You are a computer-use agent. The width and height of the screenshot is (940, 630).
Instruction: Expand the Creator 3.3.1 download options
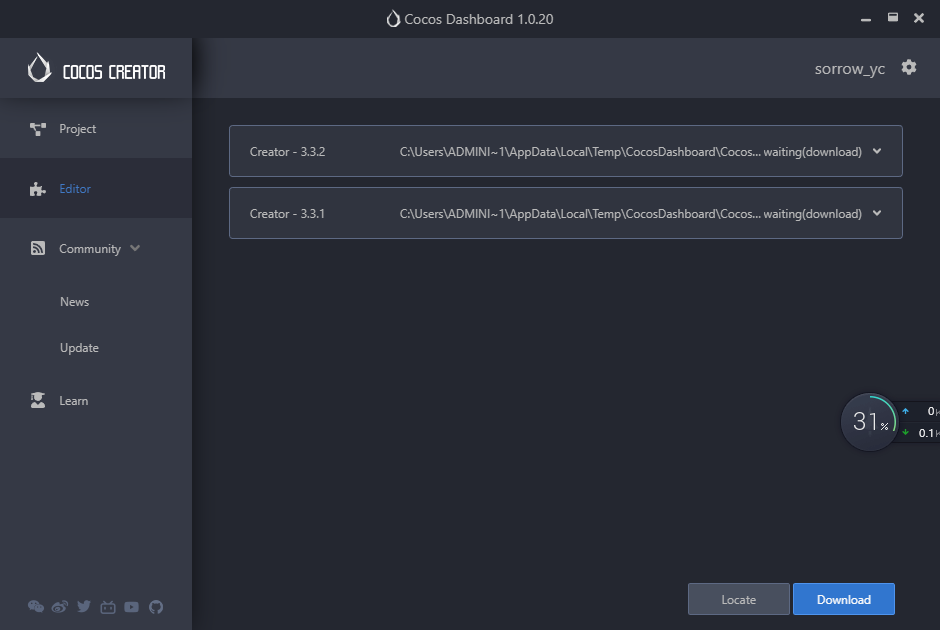[x=877, y=213]
